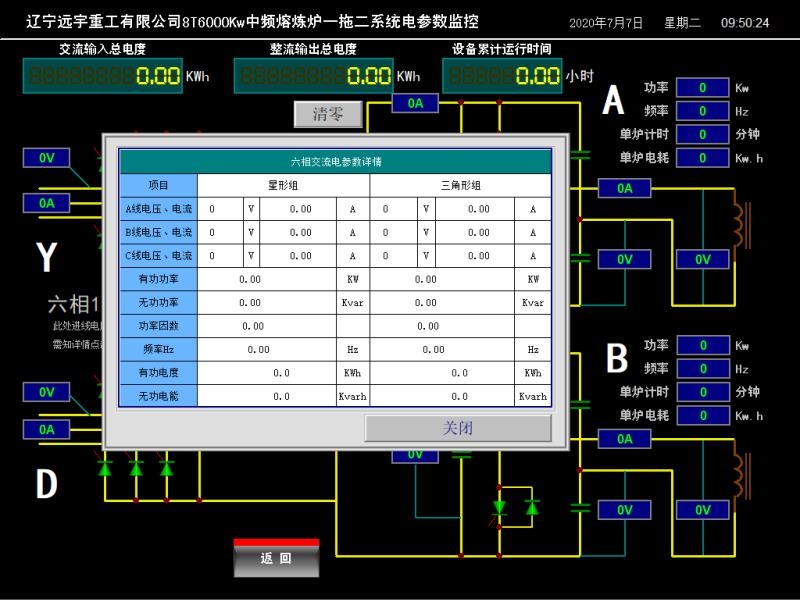Click the 交流输入总电度 kWh display

coord(103,75)
